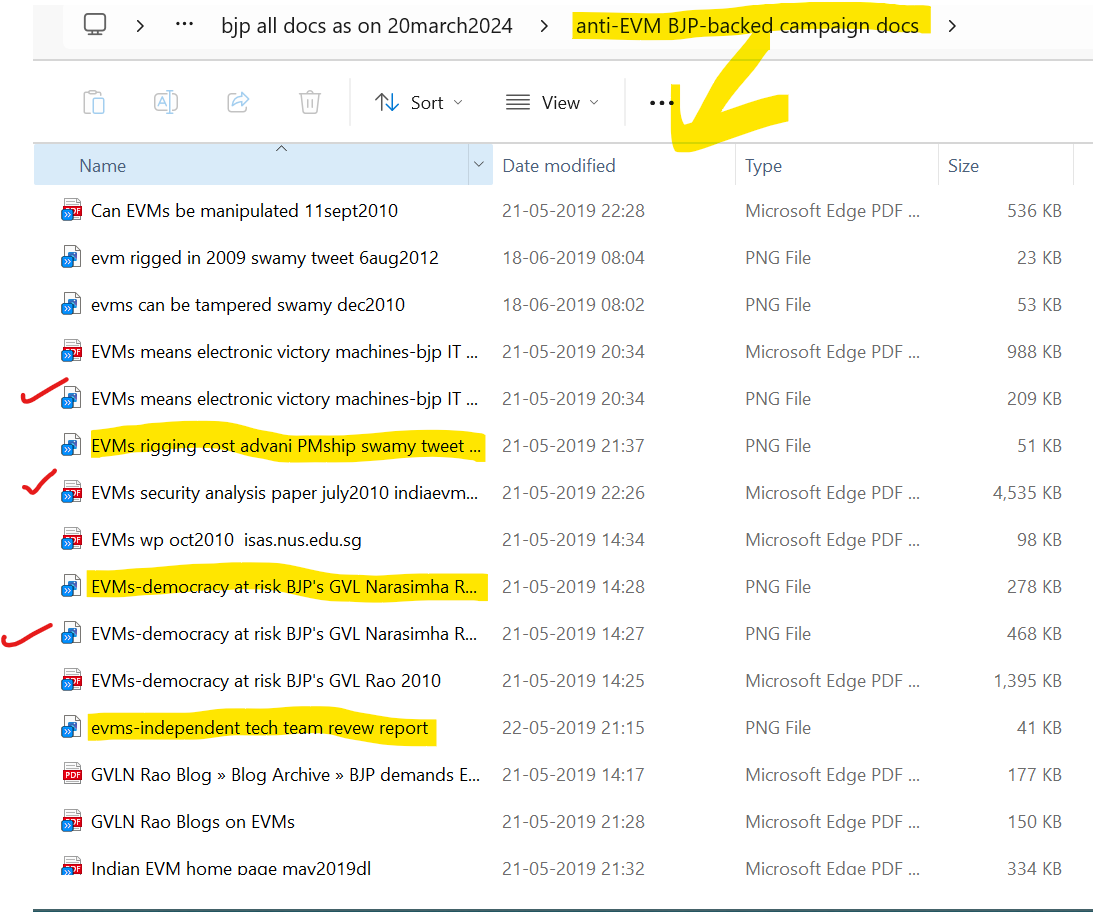1093x912 pixels.
Task: Open the See more ellipsis in toolbar
Action: pyautogui.click(x=662, y=102)
